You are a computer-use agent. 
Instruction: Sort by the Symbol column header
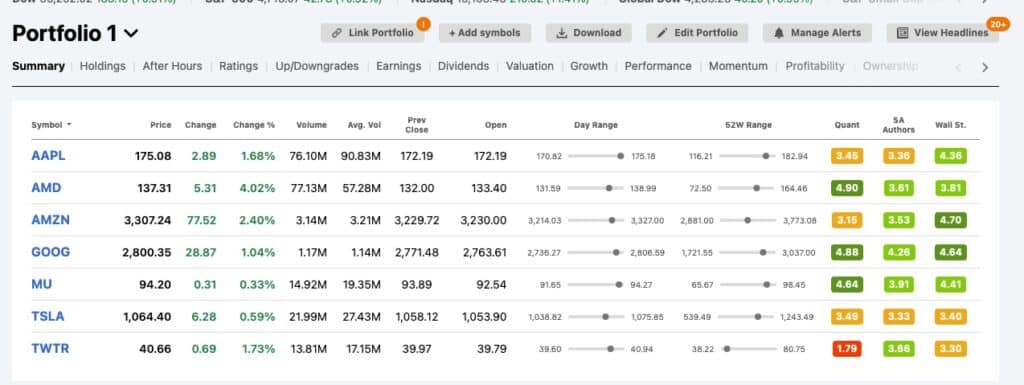(51, 125)
